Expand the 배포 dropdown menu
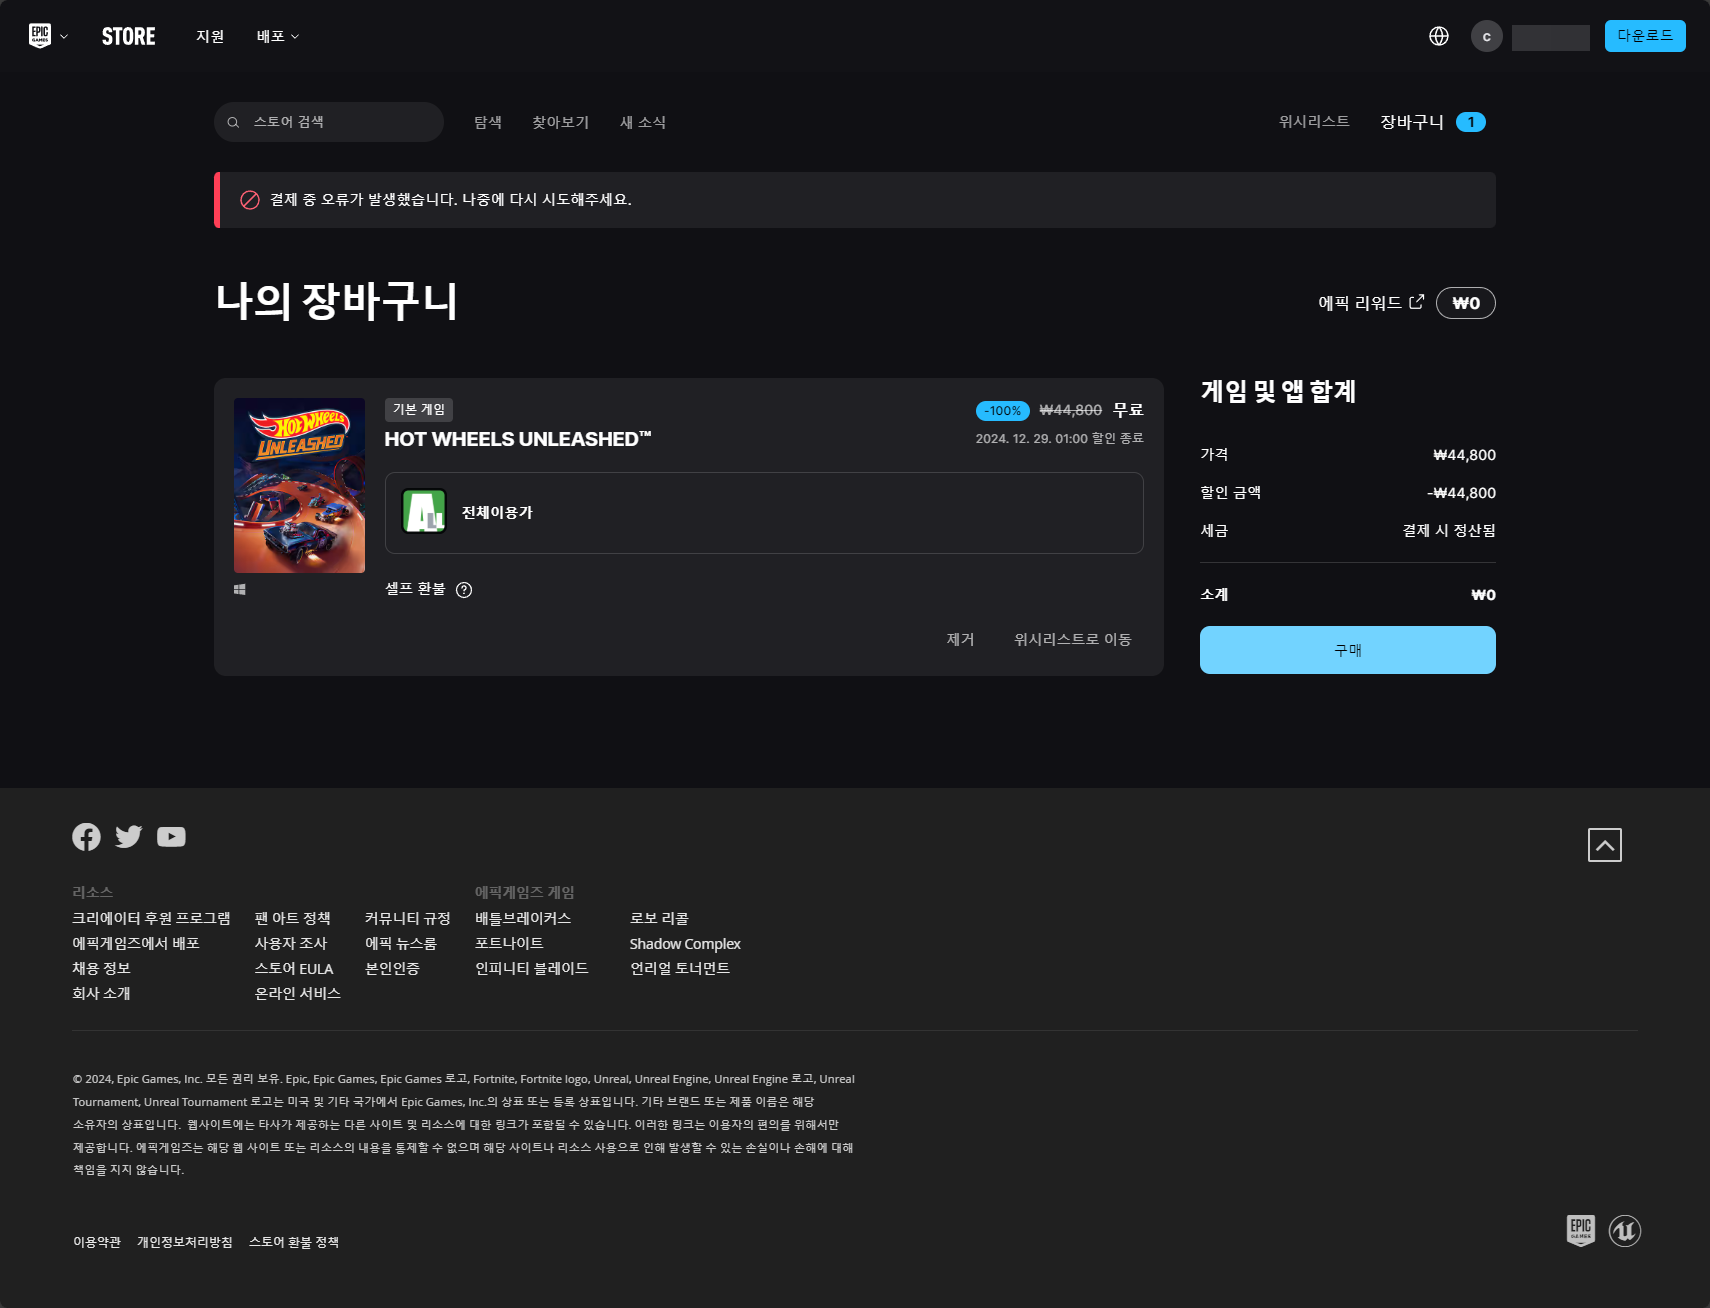The height and width of the screenshot is (1308, 1710). pos(277,36)
